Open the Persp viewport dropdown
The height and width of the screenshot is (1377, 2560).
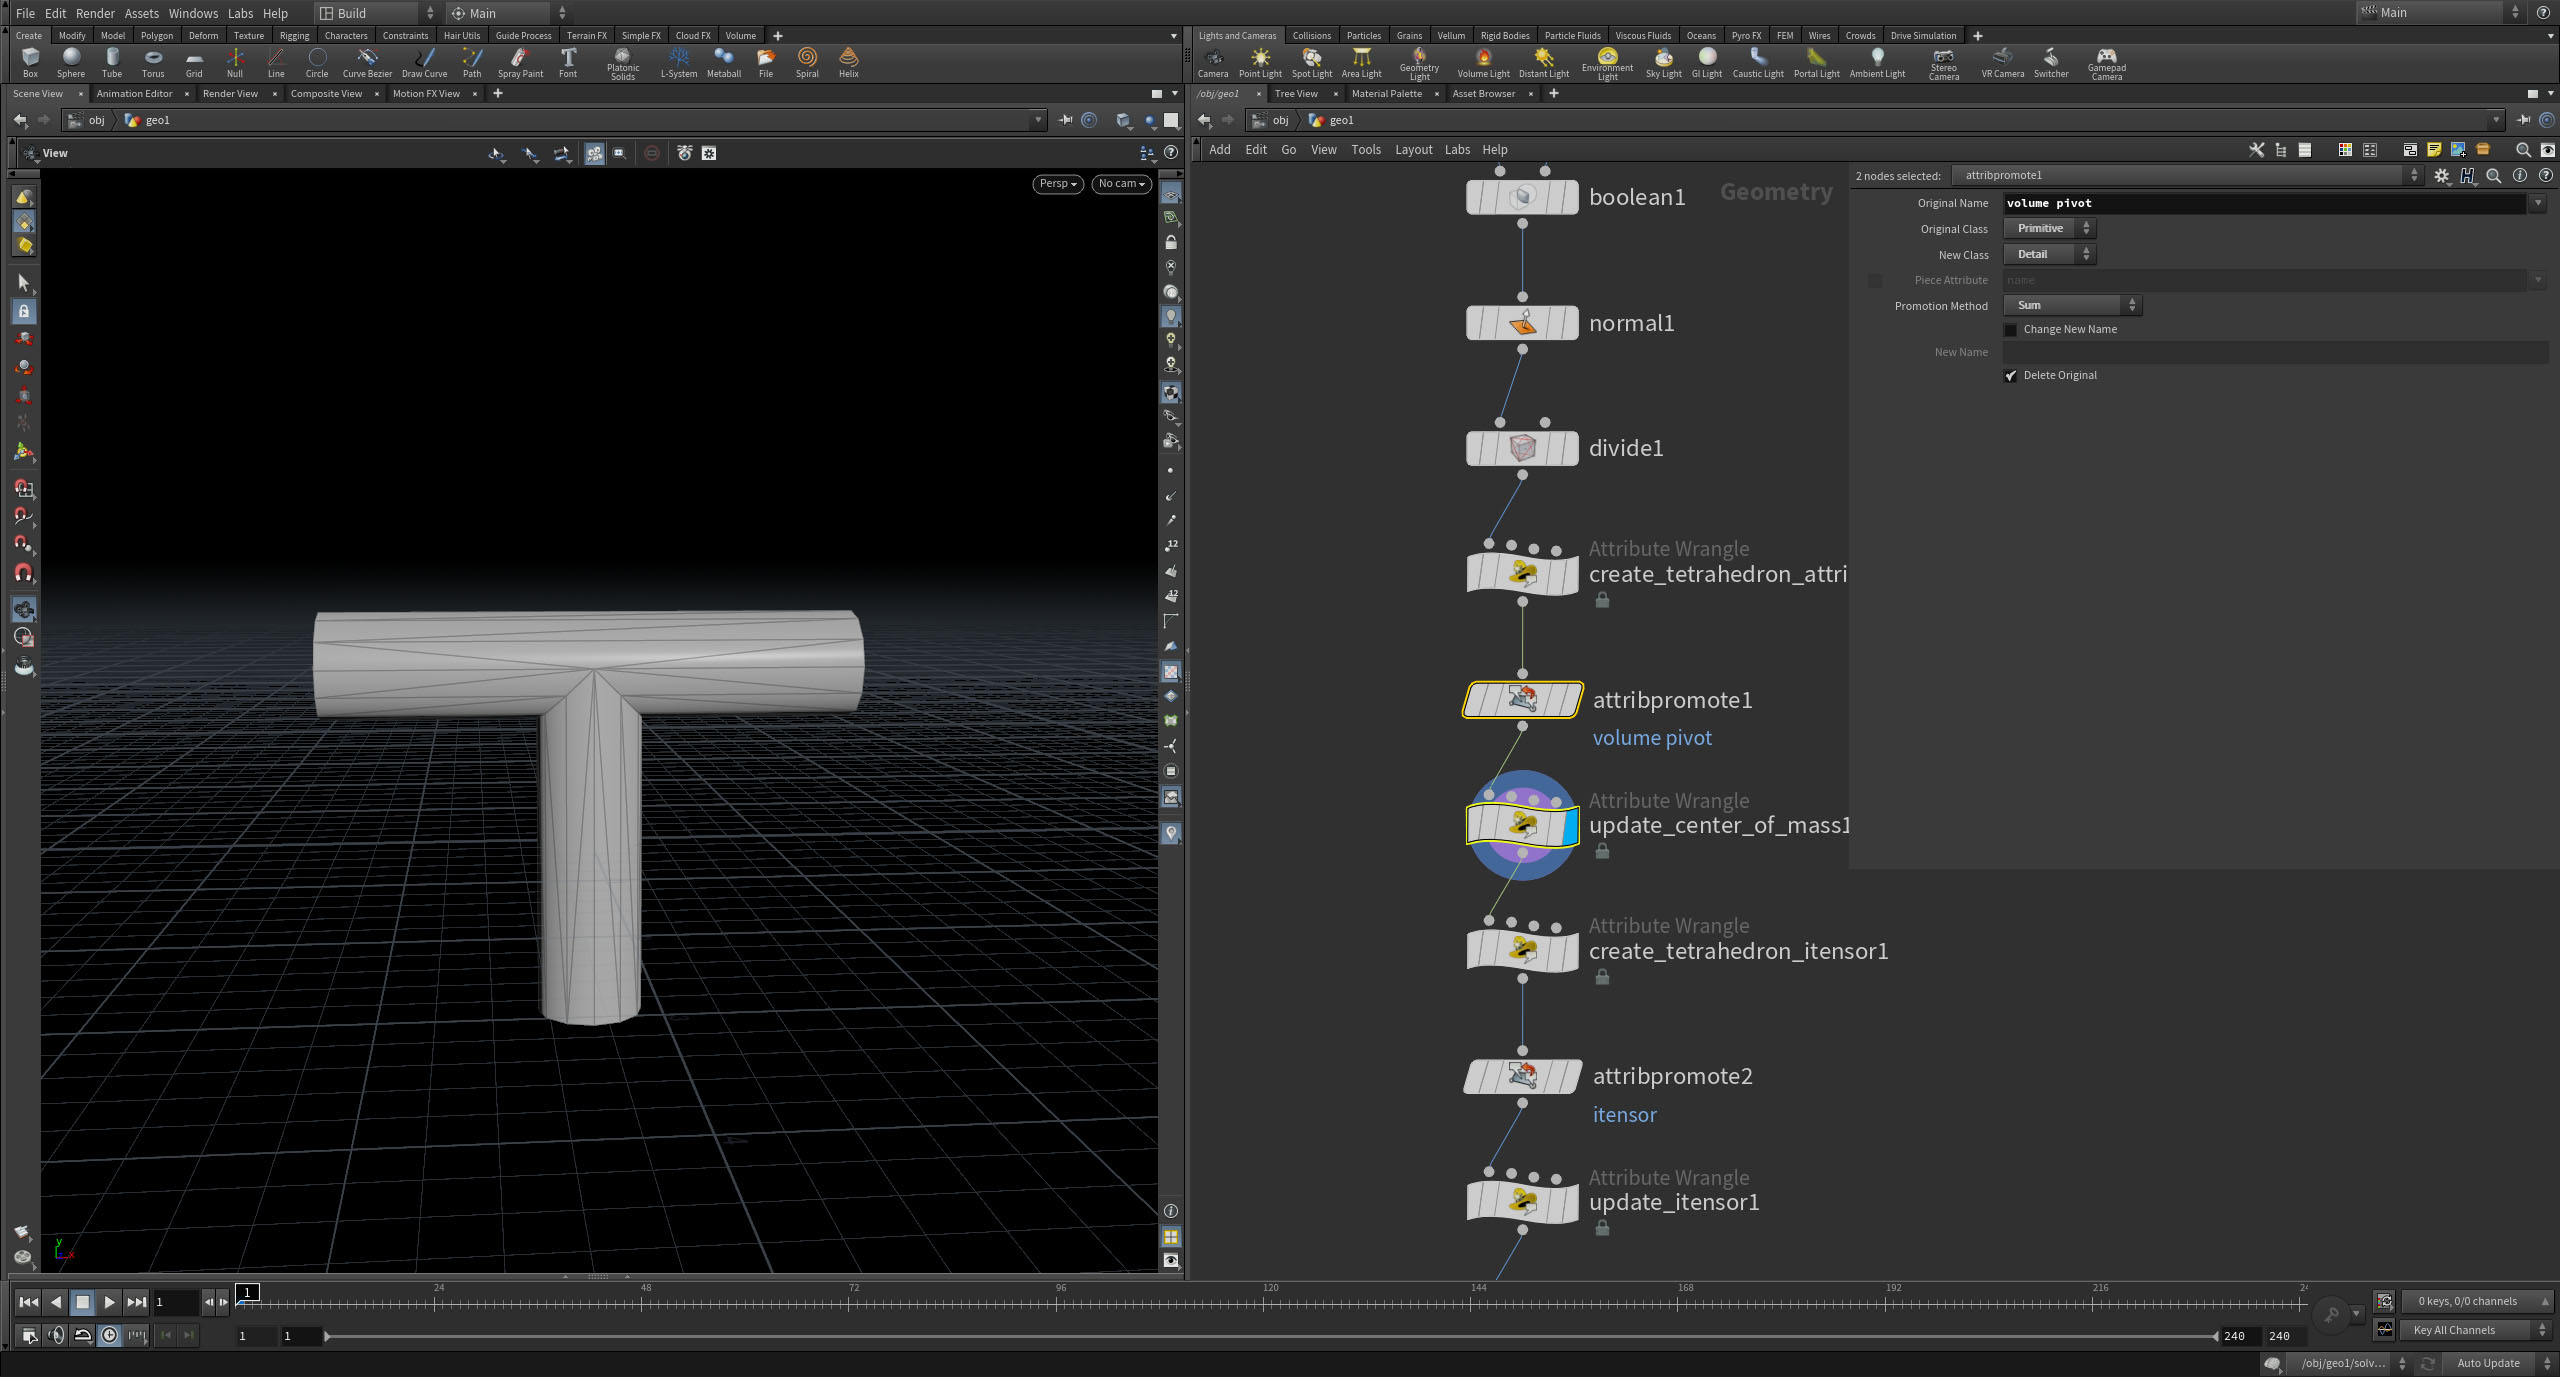pyautogui.click(x=1057, y=184)
